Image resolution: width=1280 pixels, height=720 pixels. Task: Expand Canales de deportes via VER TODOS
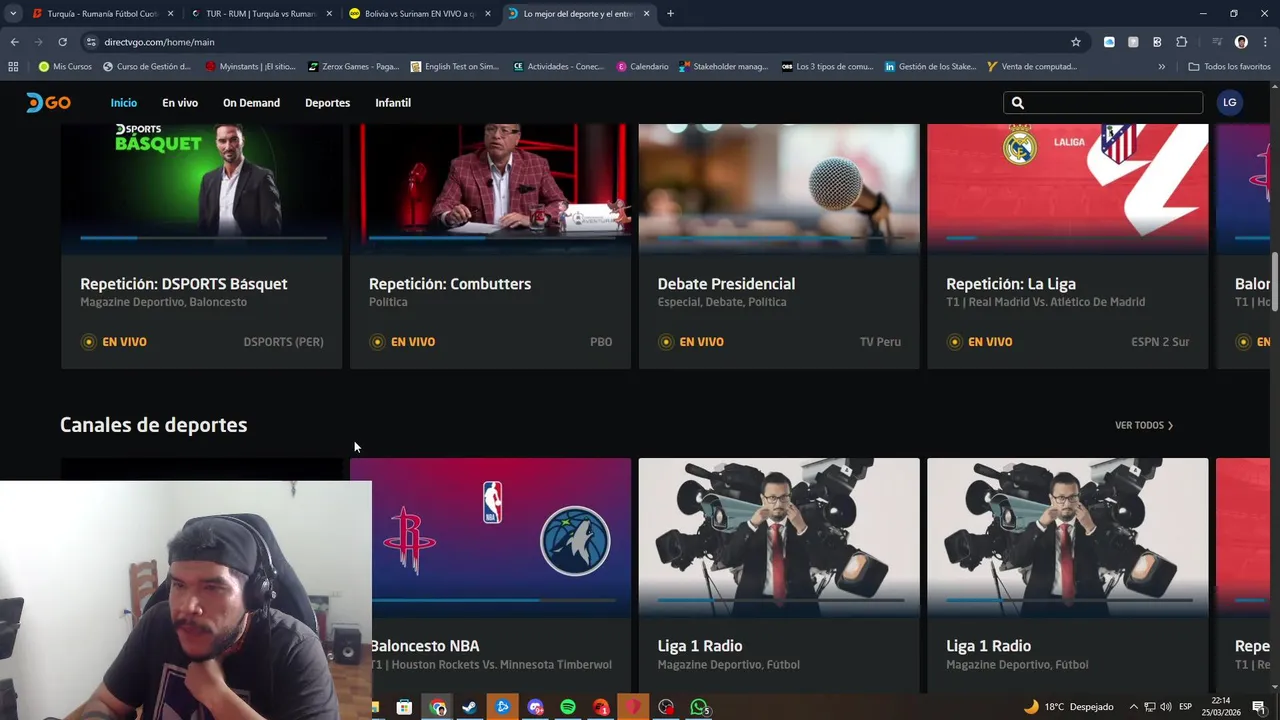(x=1144, y=425)
